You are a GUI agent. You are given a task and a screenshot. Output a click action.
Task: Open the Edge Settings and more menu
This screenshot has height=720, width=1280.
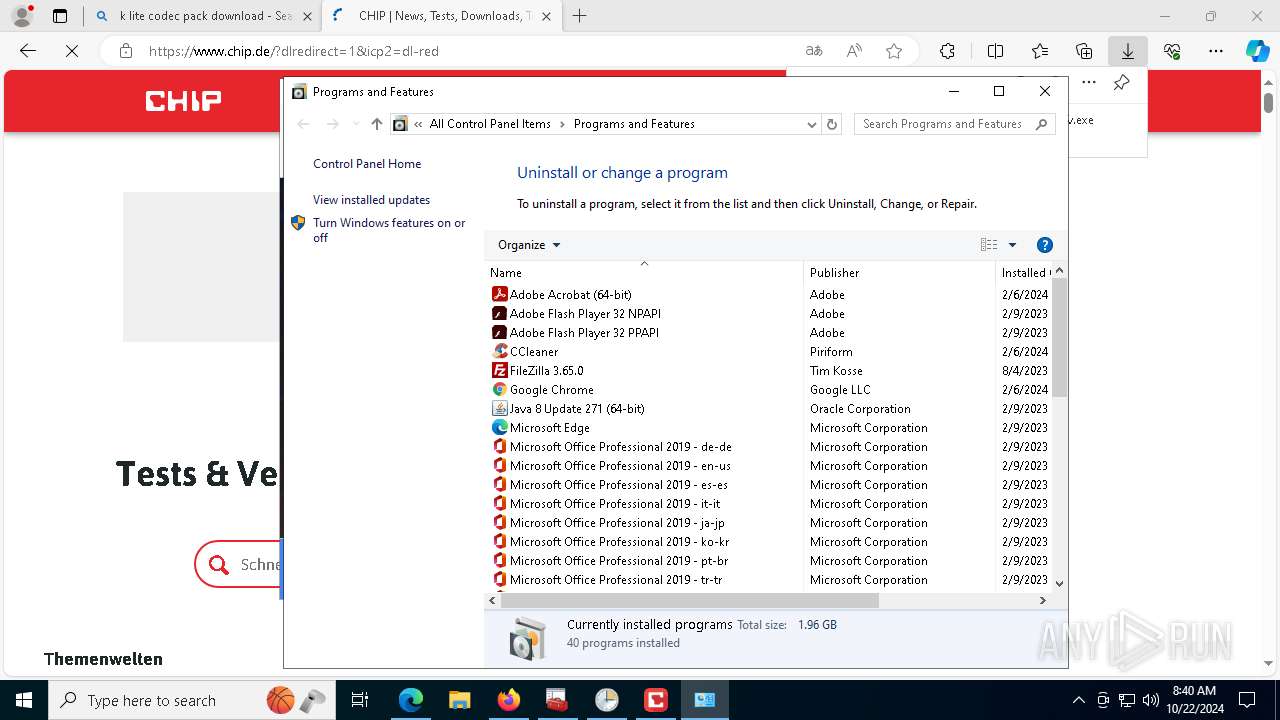(x=1215, y=51)
